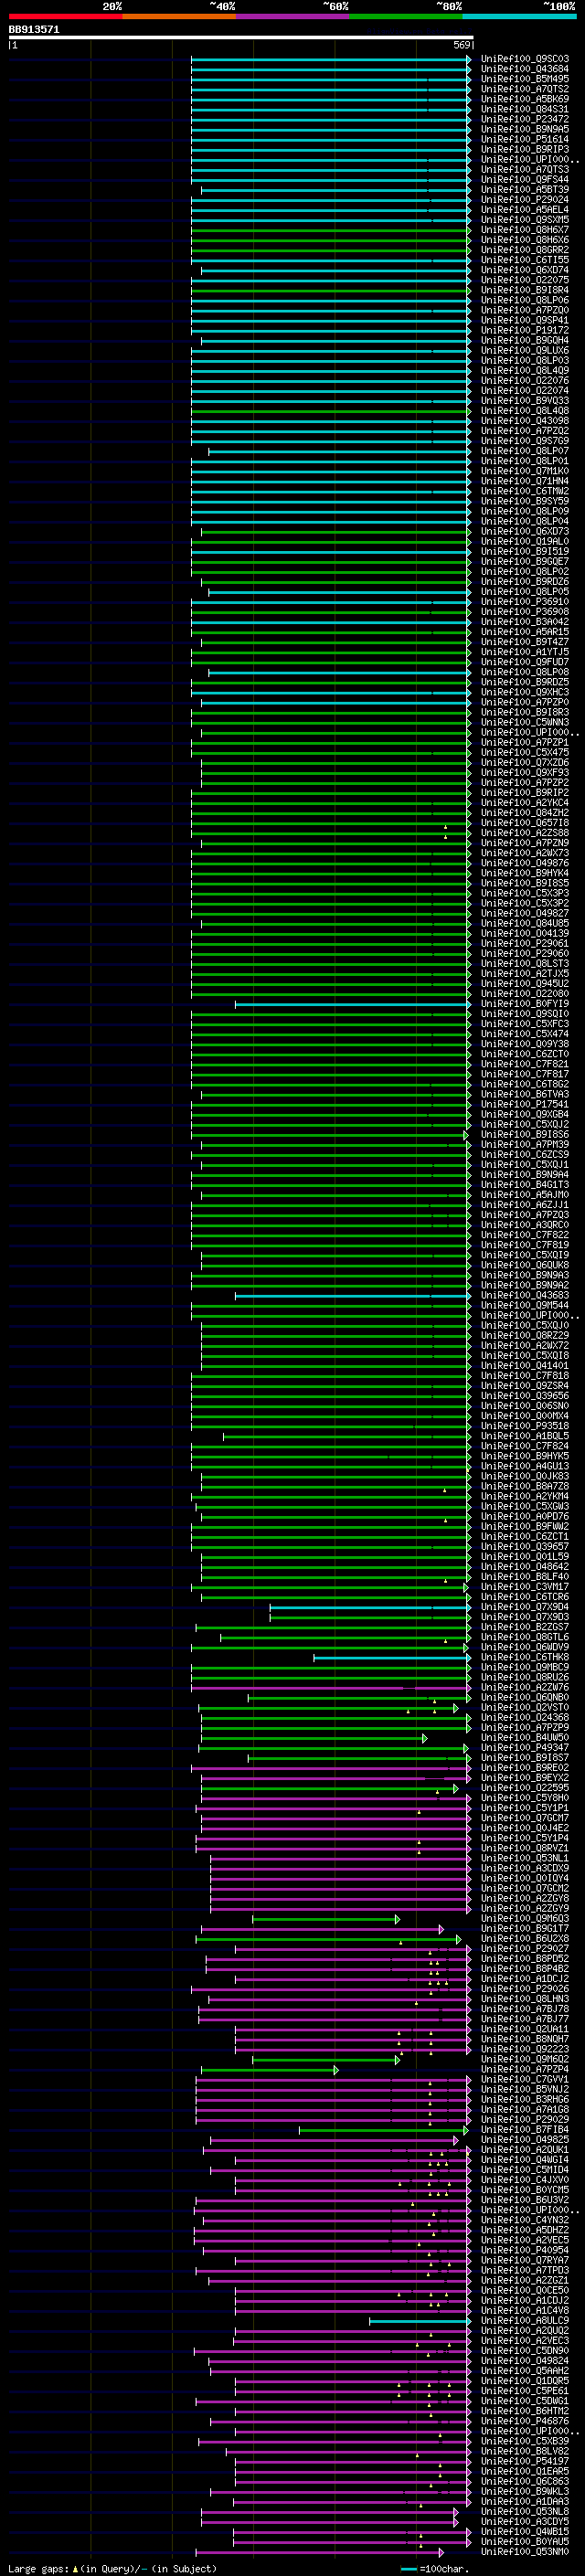Select hit label UniRef100_P51614

coord(525,139)
